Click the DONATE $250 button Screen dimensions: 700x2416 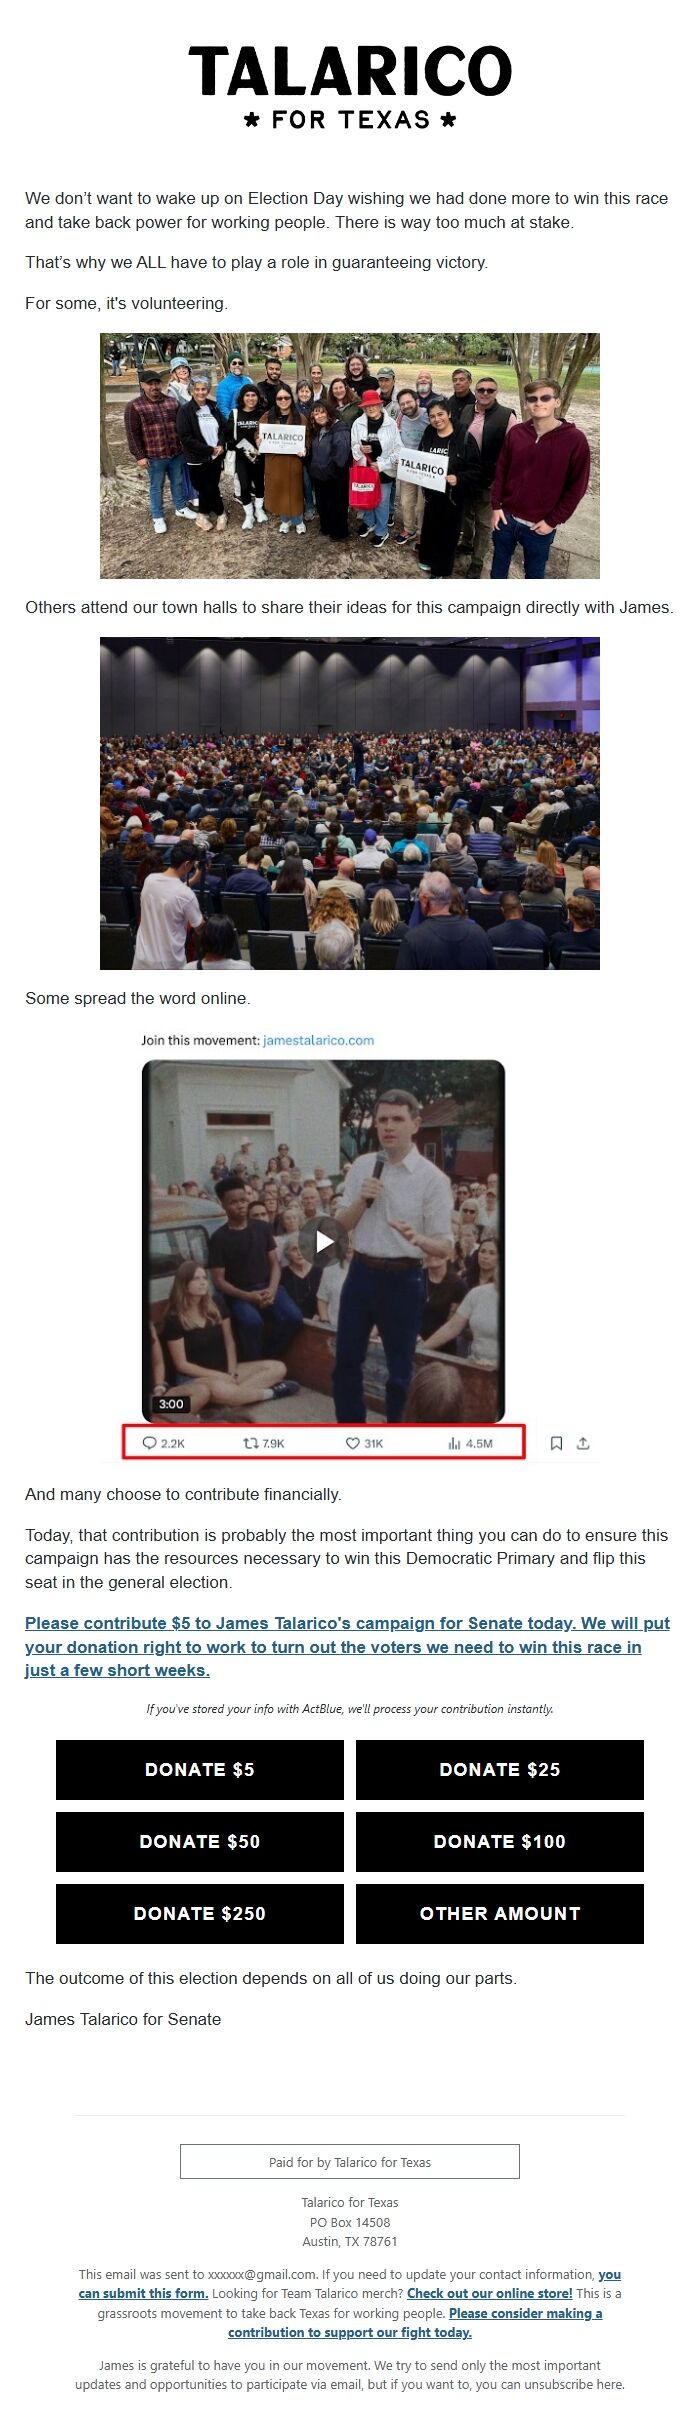click(200, 1913)
